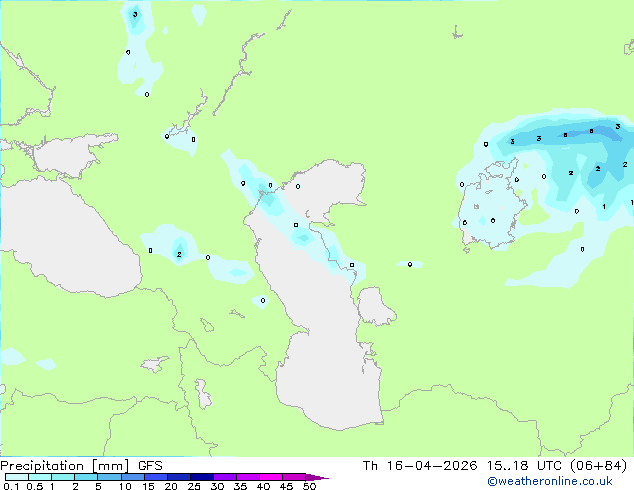This screenshot has width=634, height=490.
Task: Pick the 10–15 mm blue legend swatch
Action: (x=132, y=477)
